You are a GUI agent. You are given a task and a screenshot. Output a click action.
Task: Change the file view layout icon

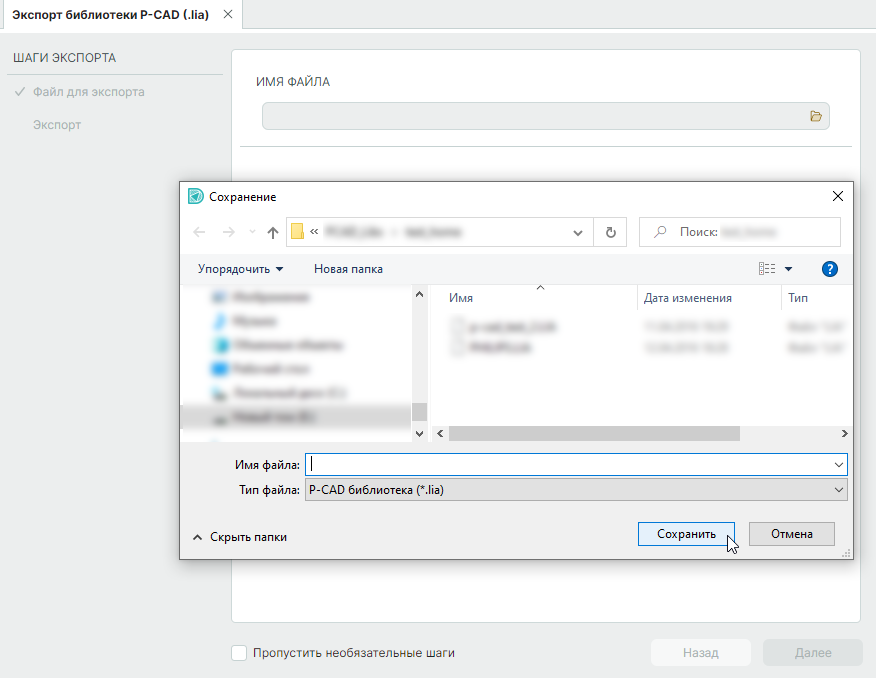(x=766, y=269)
